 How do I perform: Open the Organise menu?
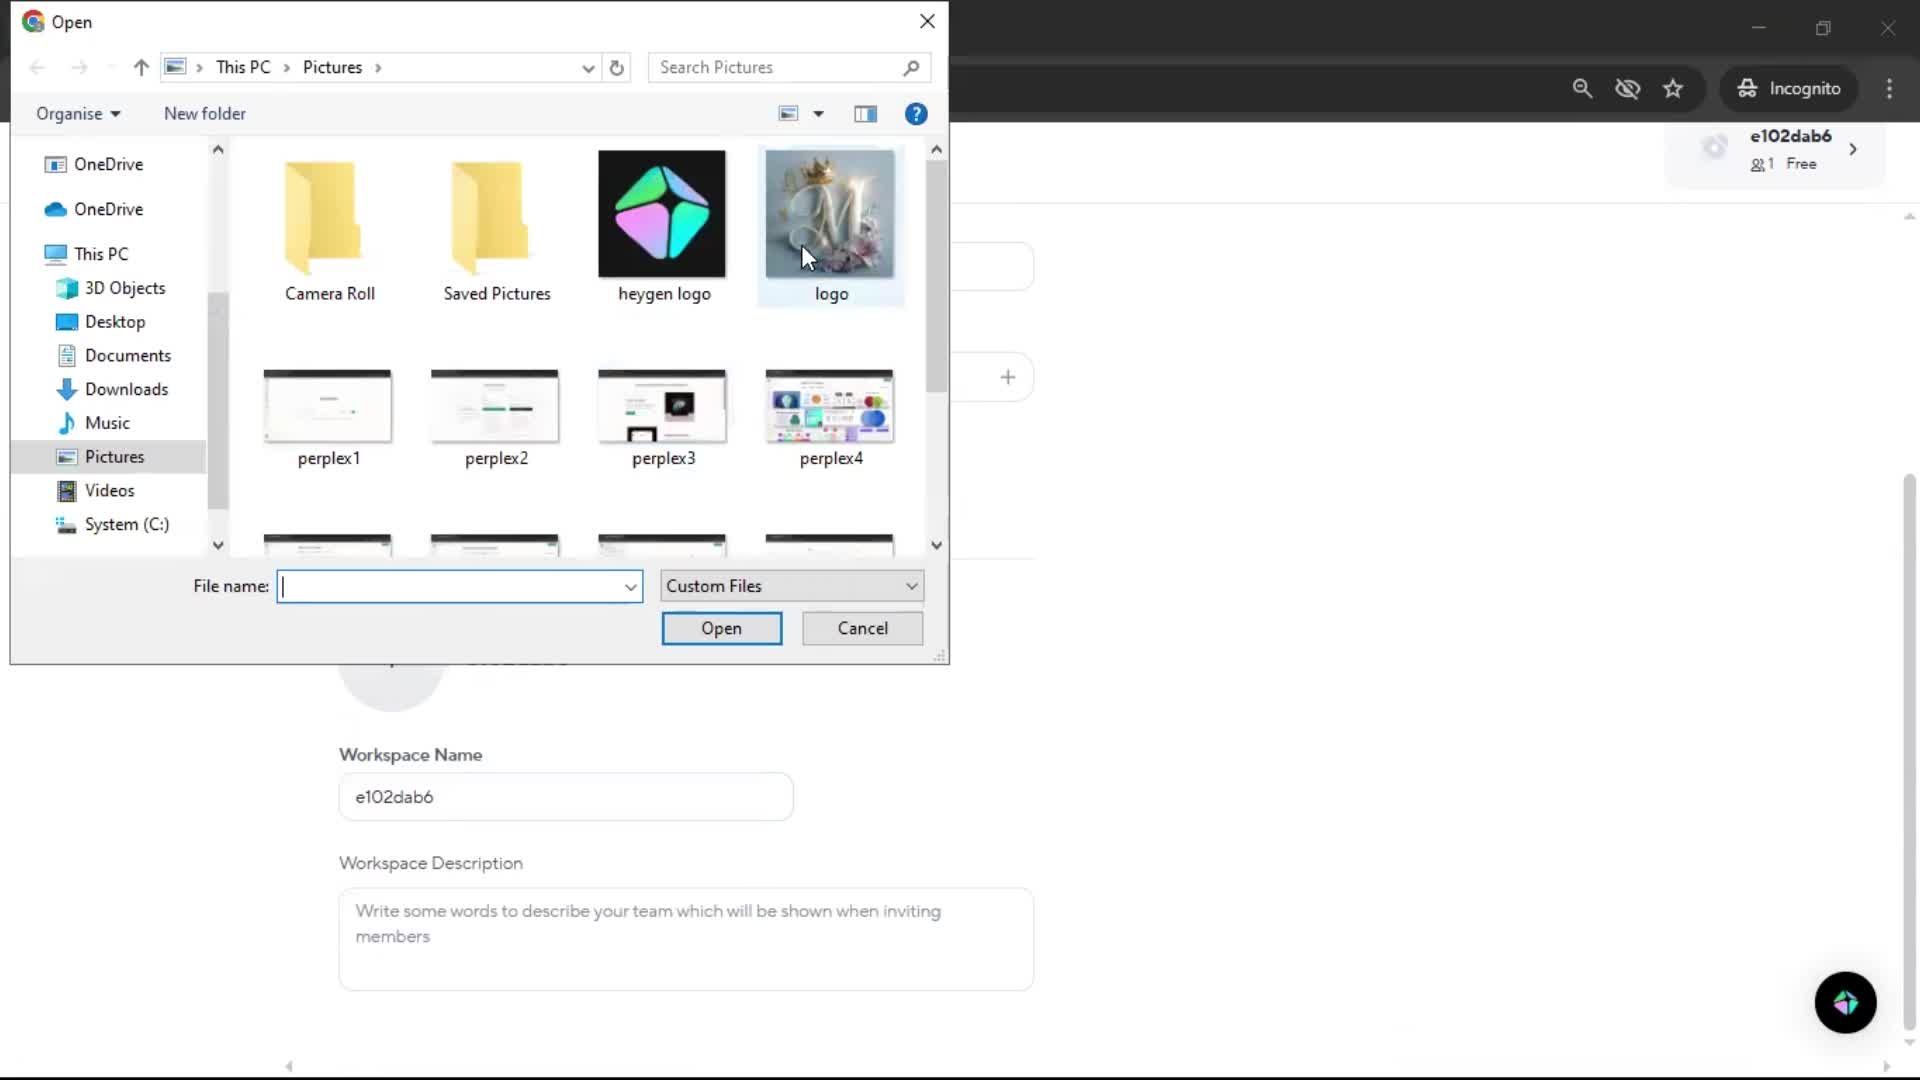point(78,114)
